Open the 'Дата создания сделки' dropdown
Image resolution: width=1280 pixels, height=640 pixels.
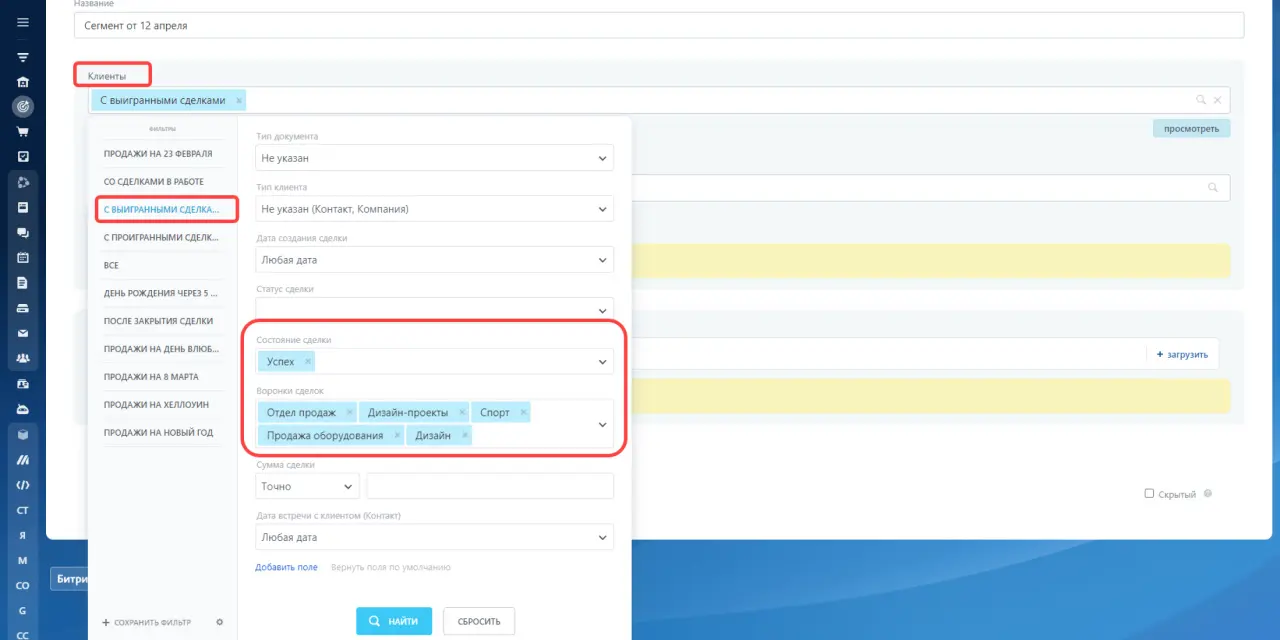tap(434, 260)
